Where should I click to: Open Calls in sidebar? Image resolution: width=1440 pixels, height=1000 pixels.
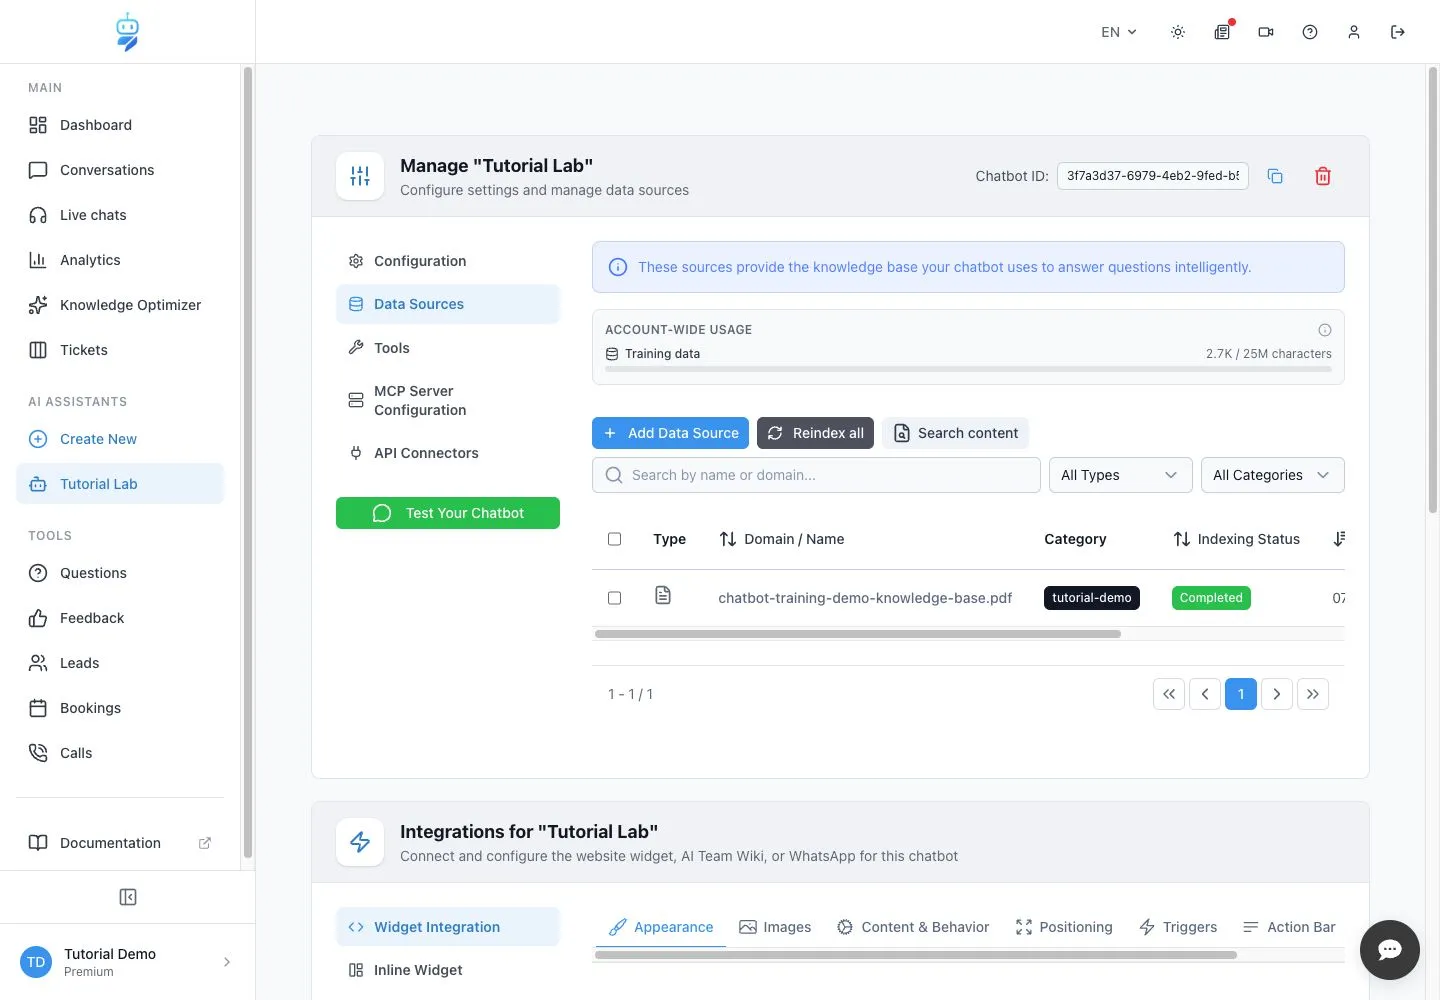pos(120,753)
